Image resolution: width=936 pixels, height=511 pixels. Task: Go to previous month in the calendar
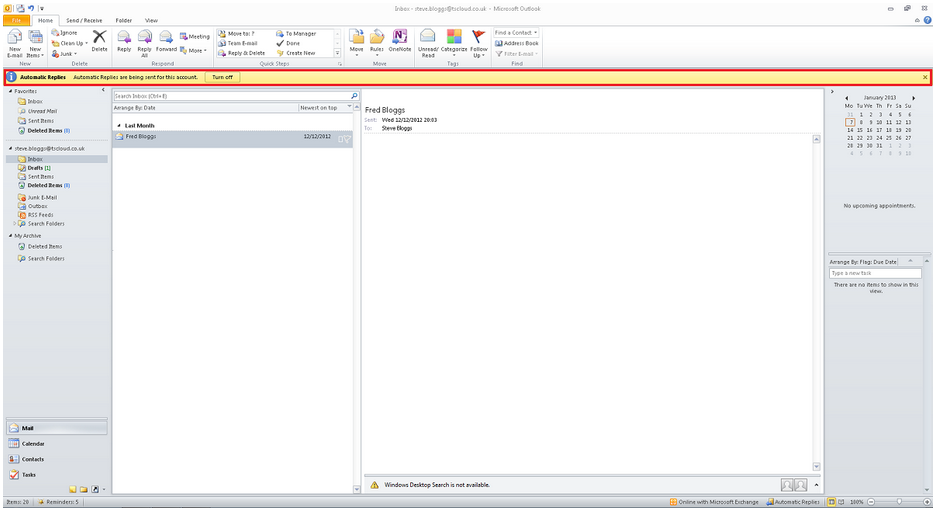(x=846, y=98)
